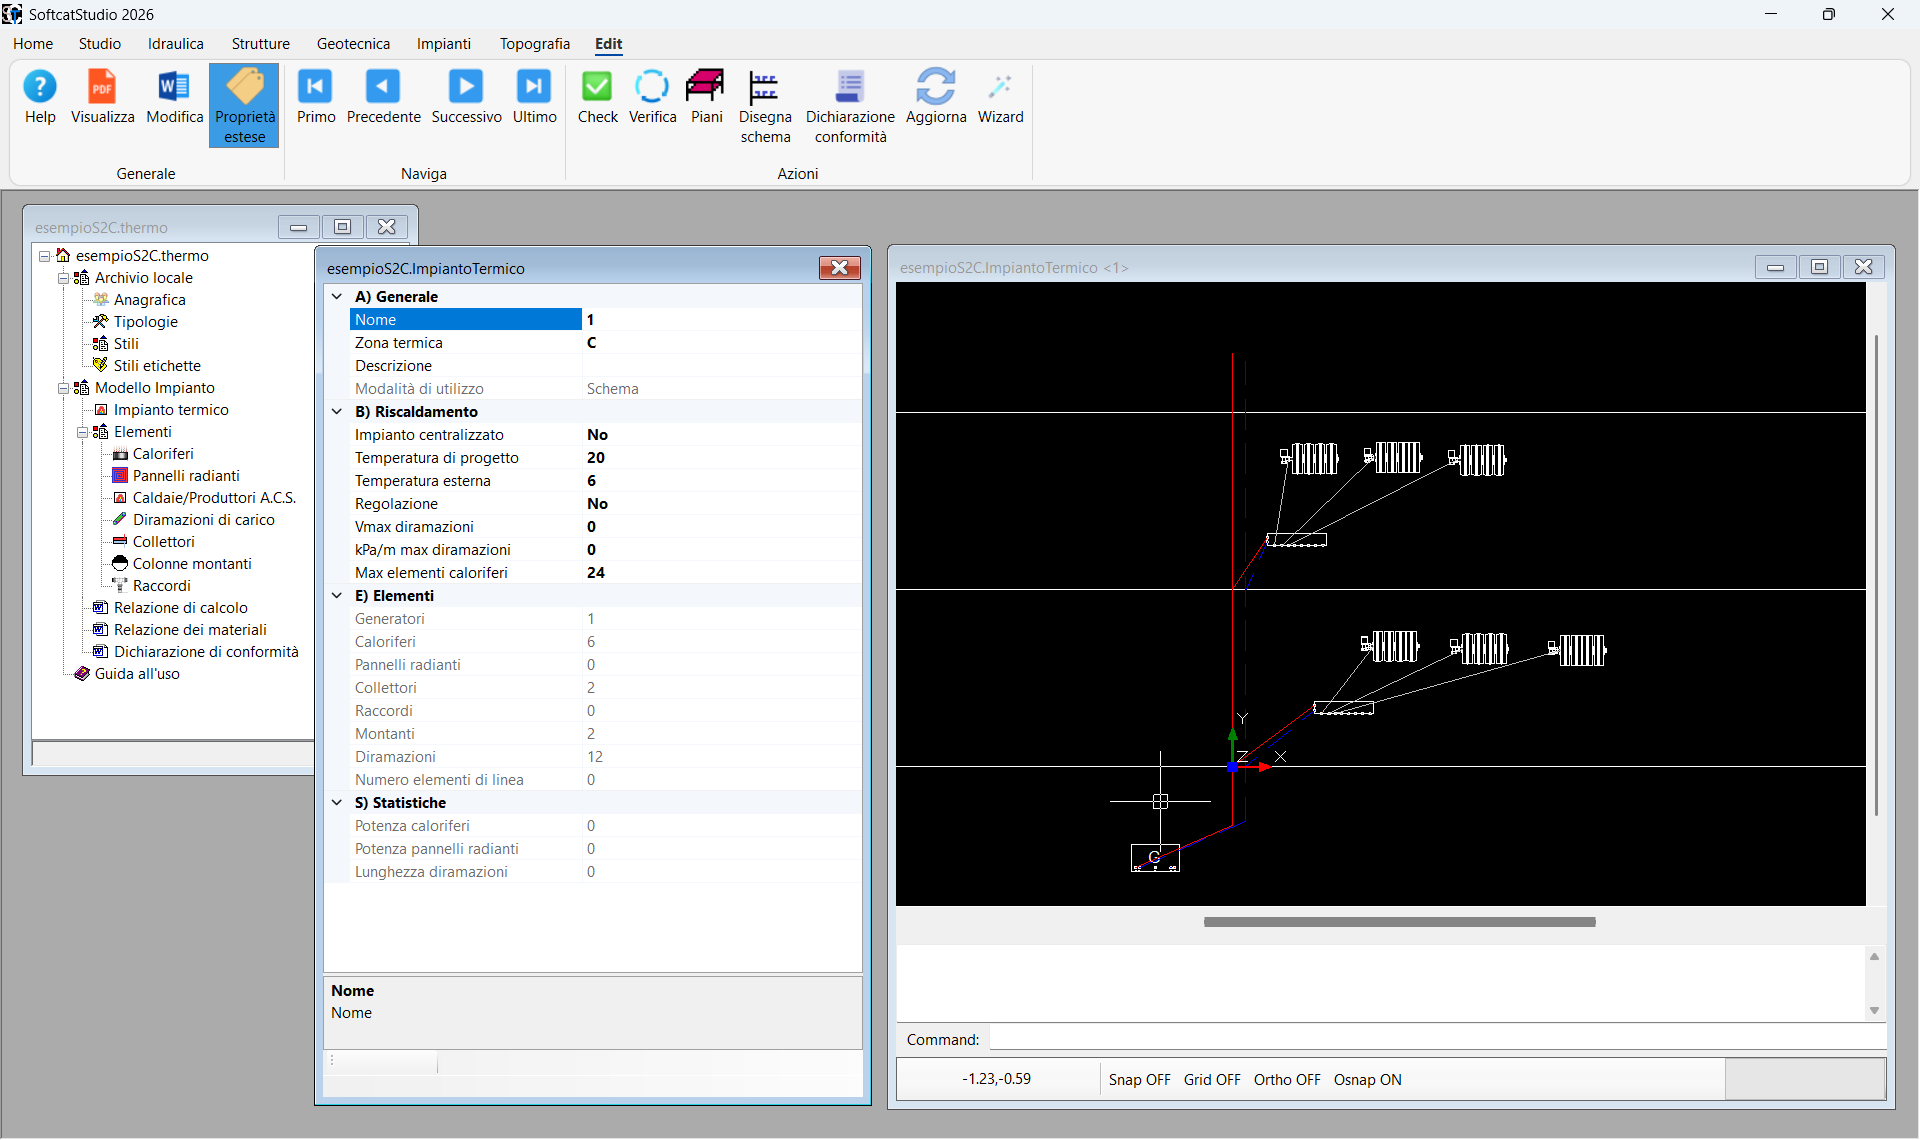The height and width of the screenshot is (1140, 1920).
Task: Click the Impianto centralizzato value No
Action: 721,435
